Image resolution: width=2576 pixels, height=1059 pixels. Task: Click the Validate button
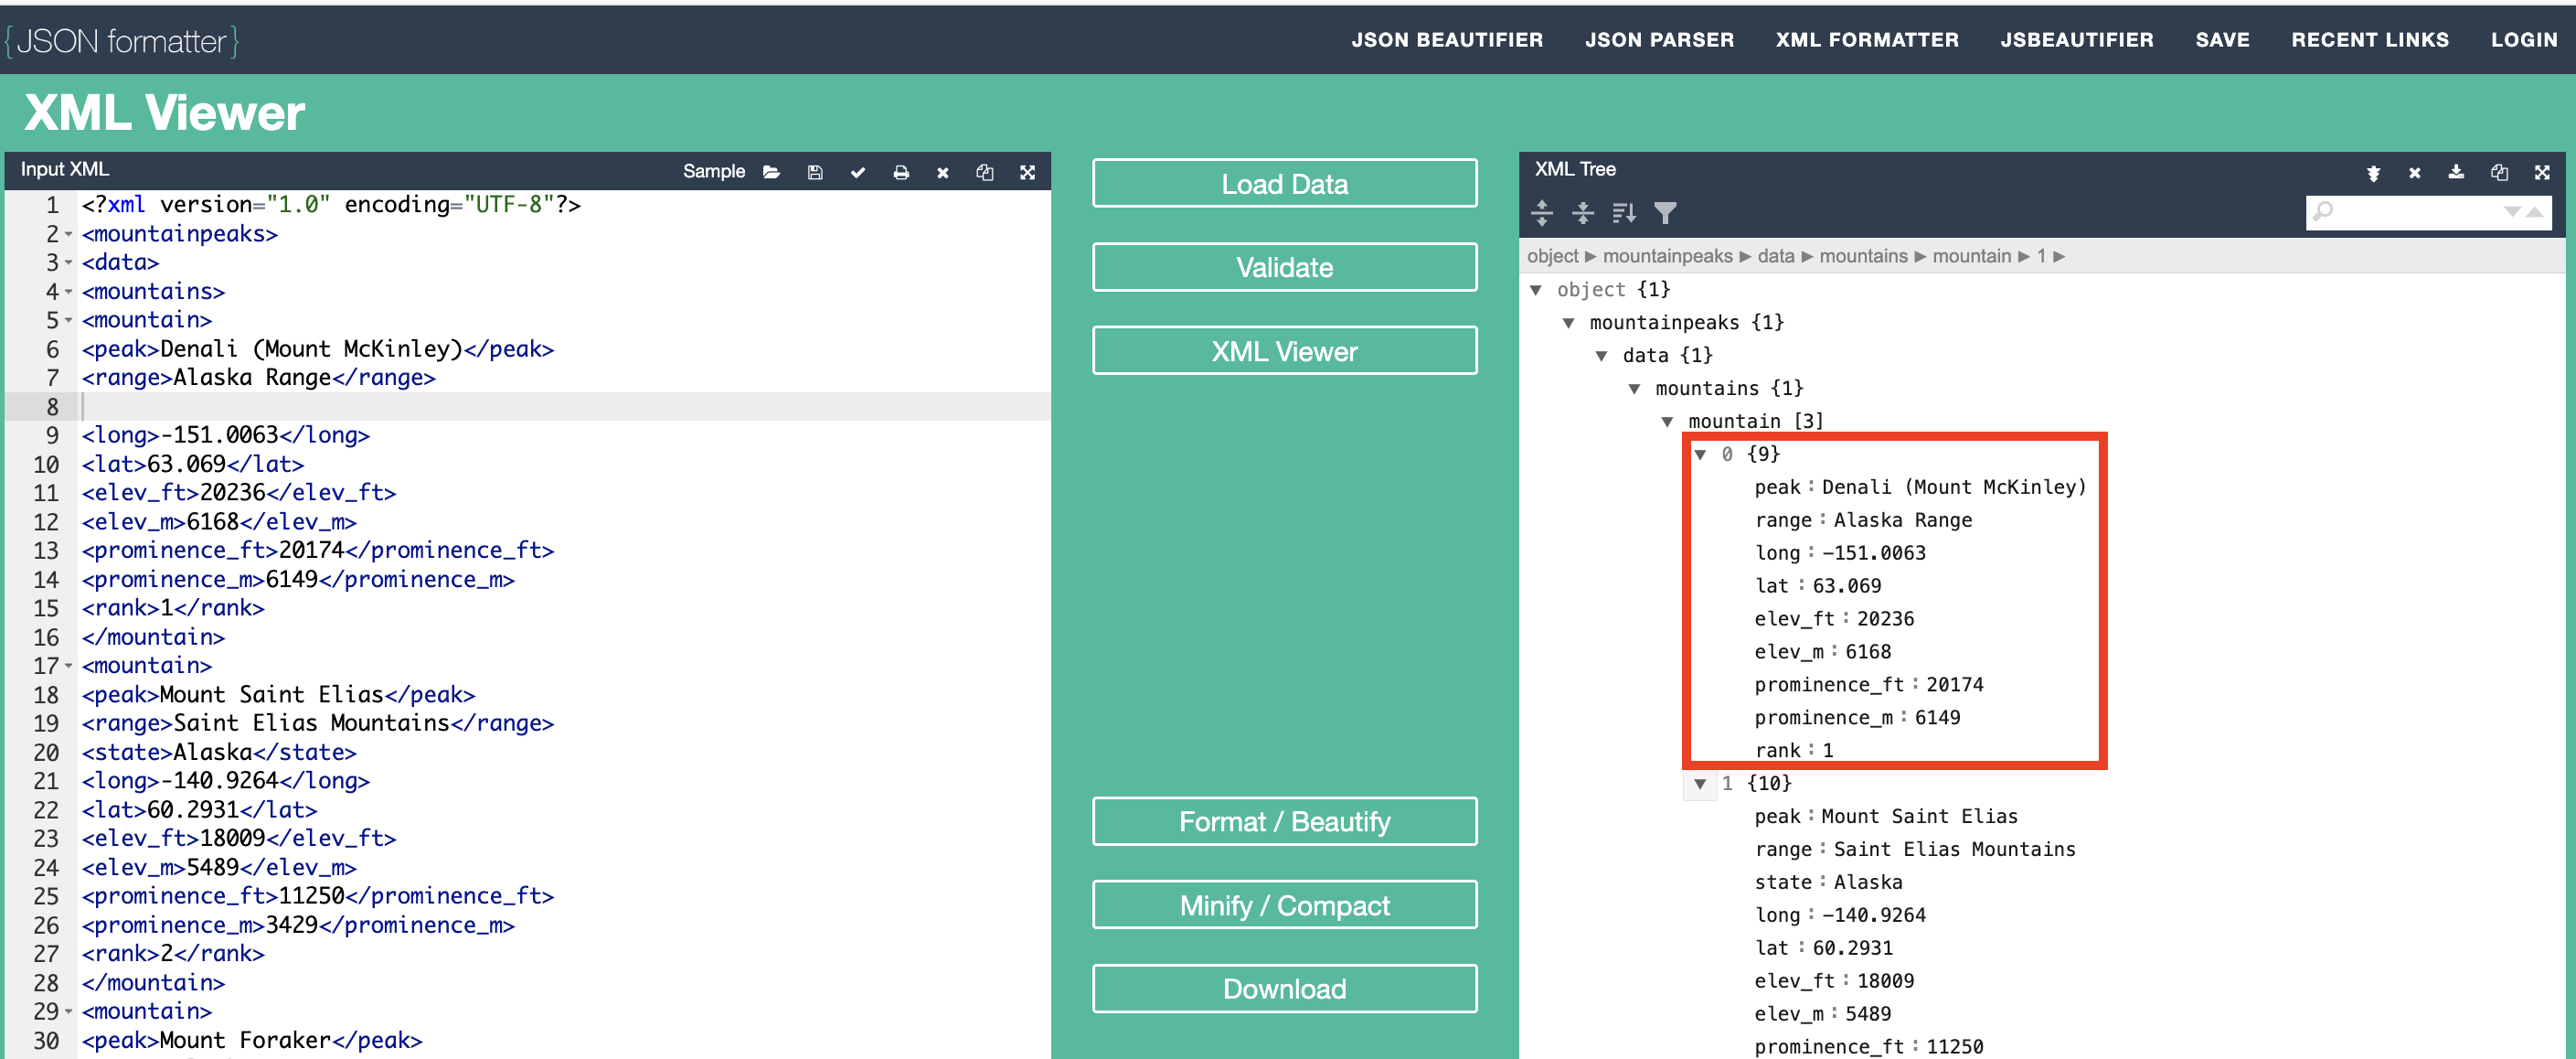tap(1284, 267)
